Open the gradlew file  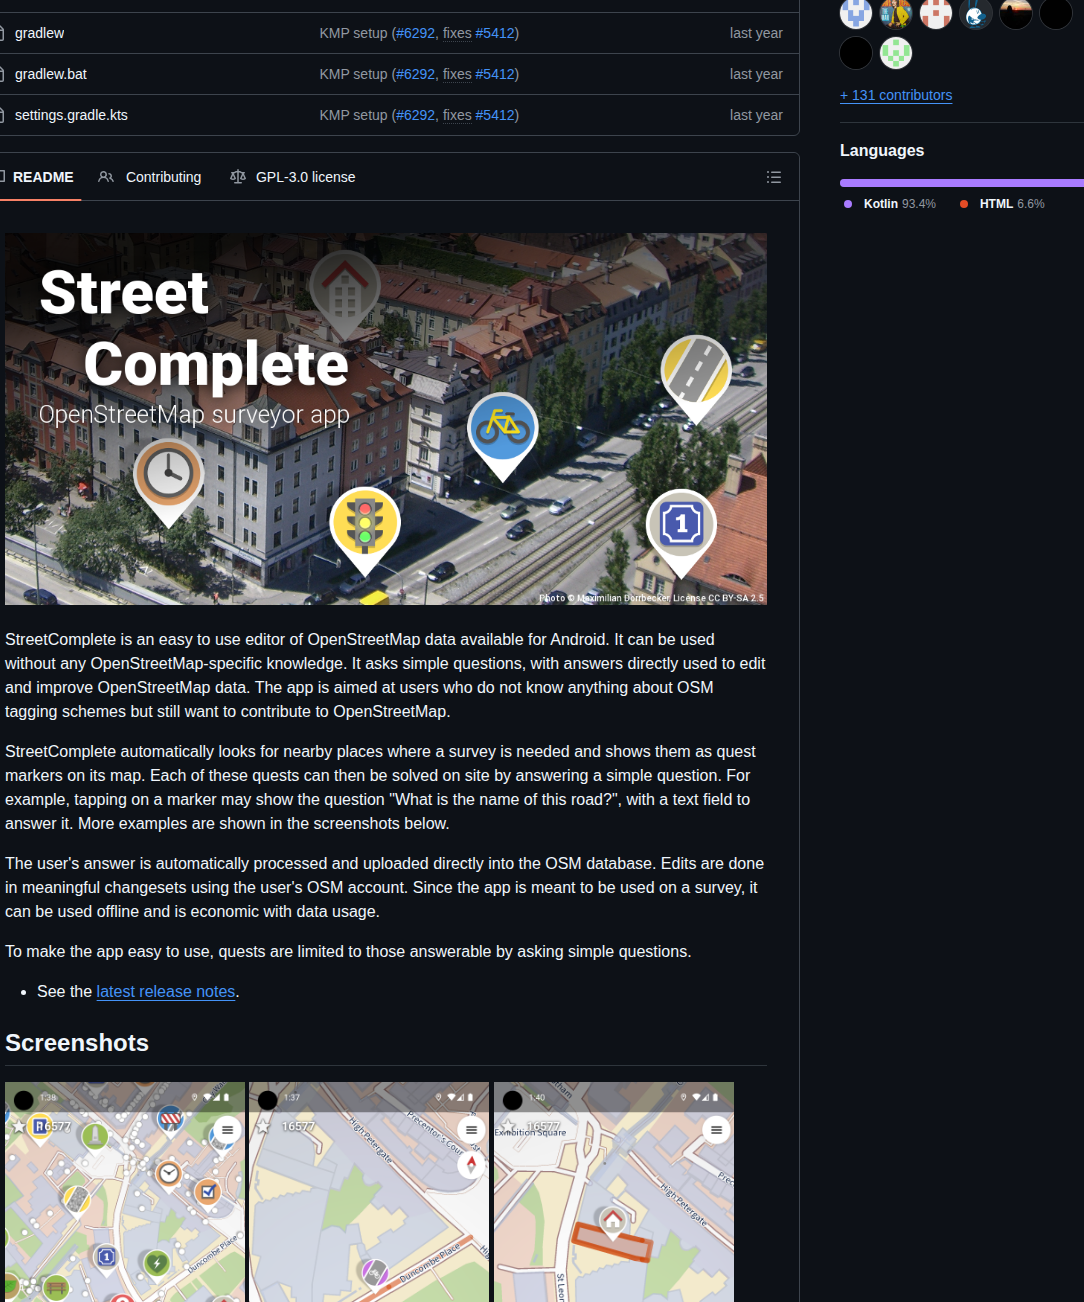39,33
